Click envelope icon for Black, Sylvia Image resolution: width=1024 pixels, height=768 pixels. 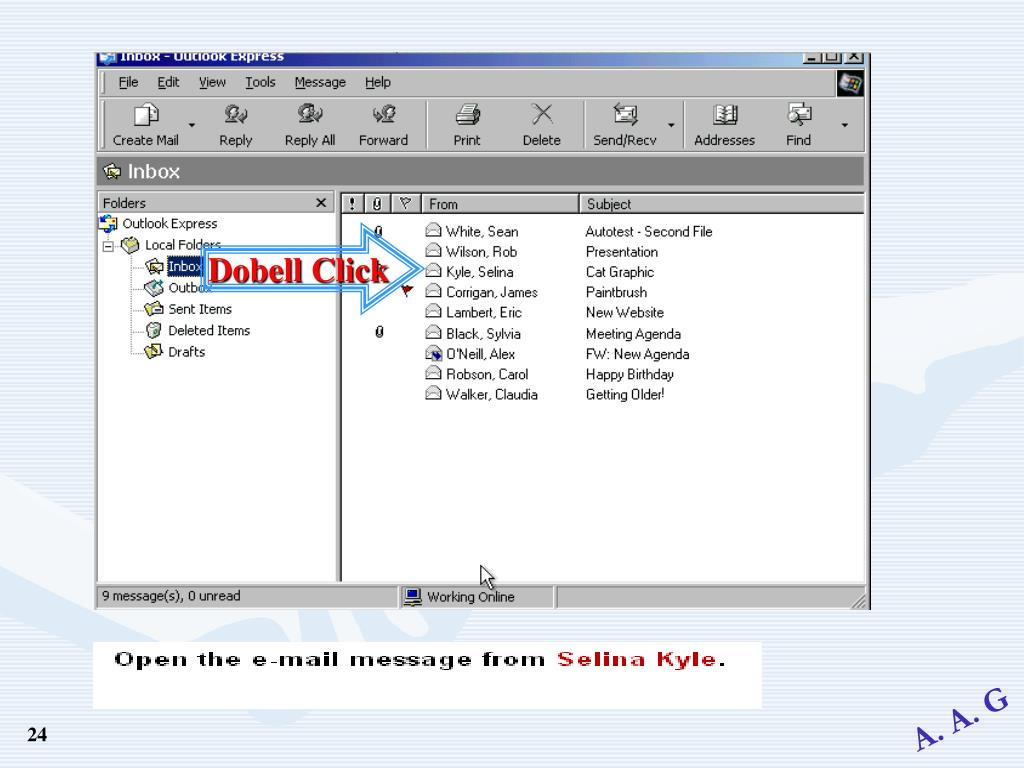(x=433, y=332)
